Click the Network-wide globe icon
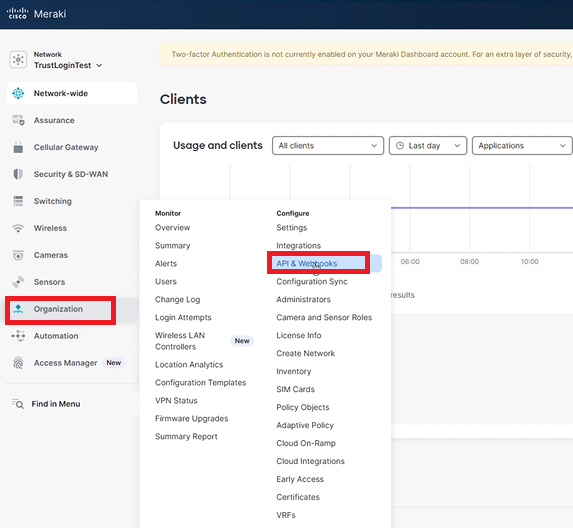This screenshot has width=573, height=528. (x=18, y=93)
